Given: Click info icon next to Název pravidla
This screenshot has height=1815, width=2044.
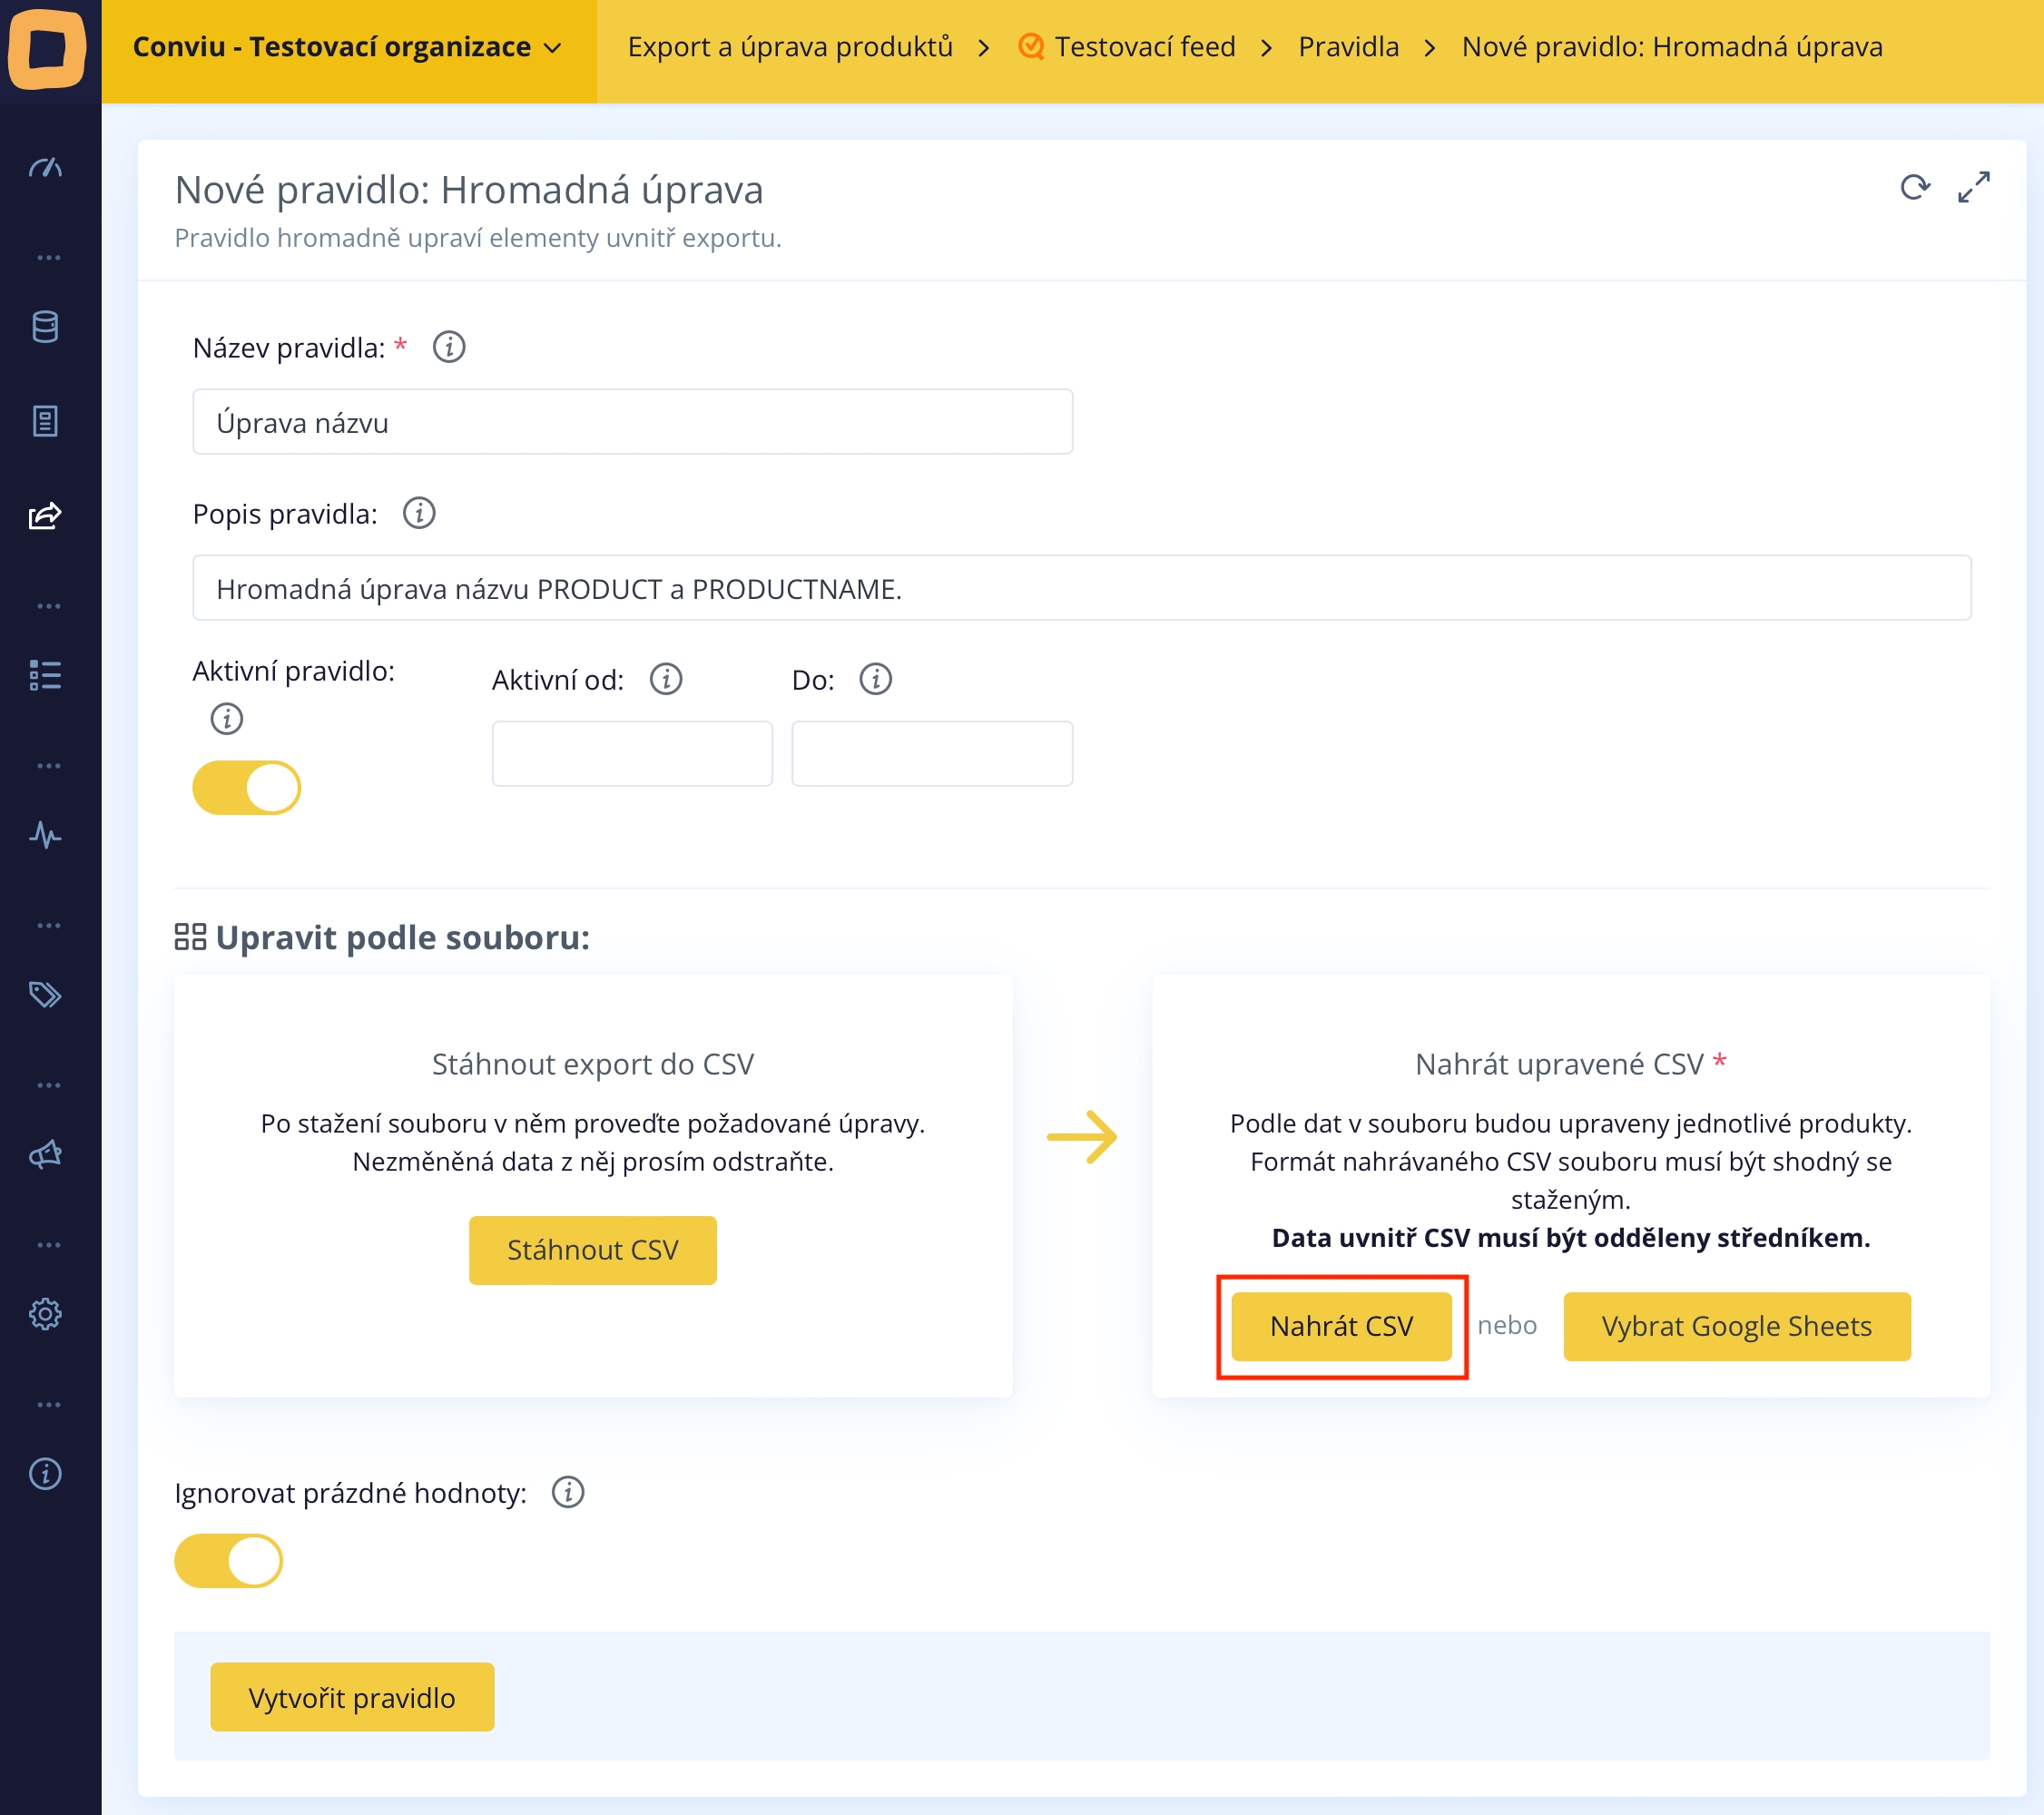Looking at the screenshot, I should click(449, 347).
